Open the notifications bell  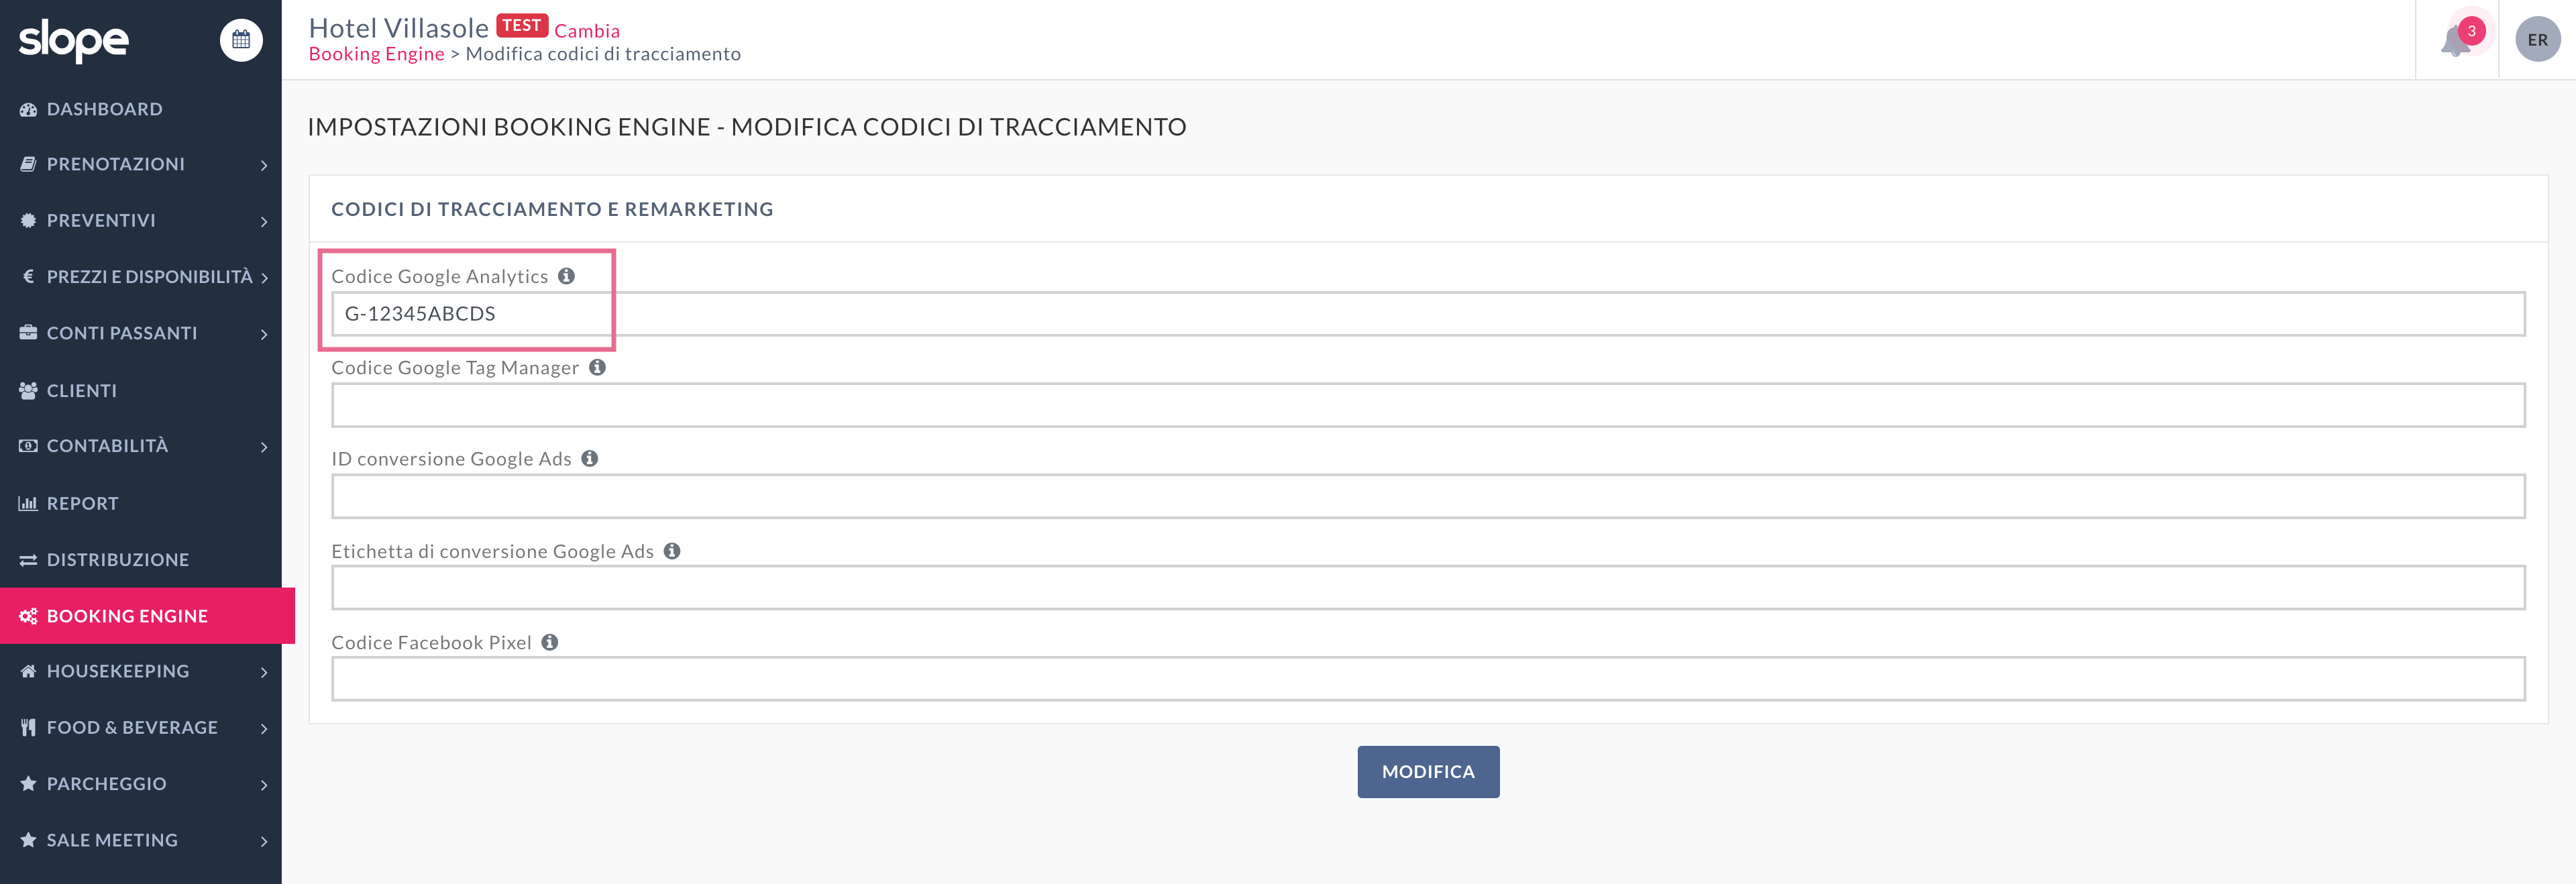click(2455, 42)
